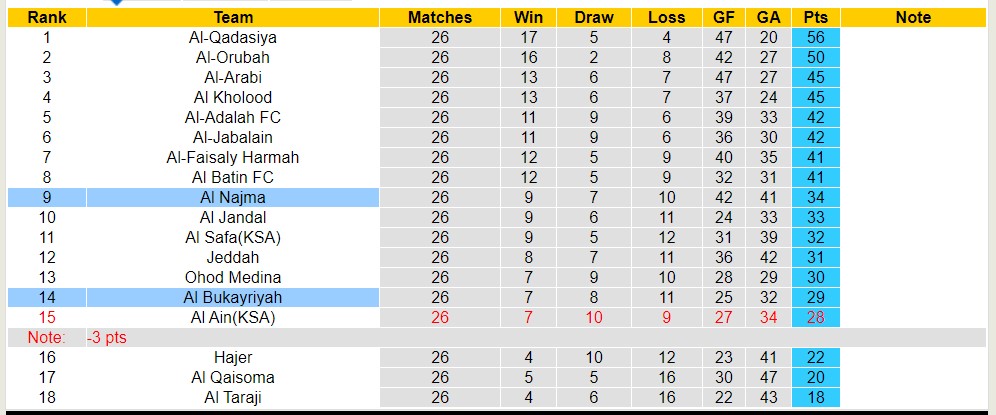Click the Hajer team name
This screenshot has width=996, height=415.
click(x=232, y=357)
